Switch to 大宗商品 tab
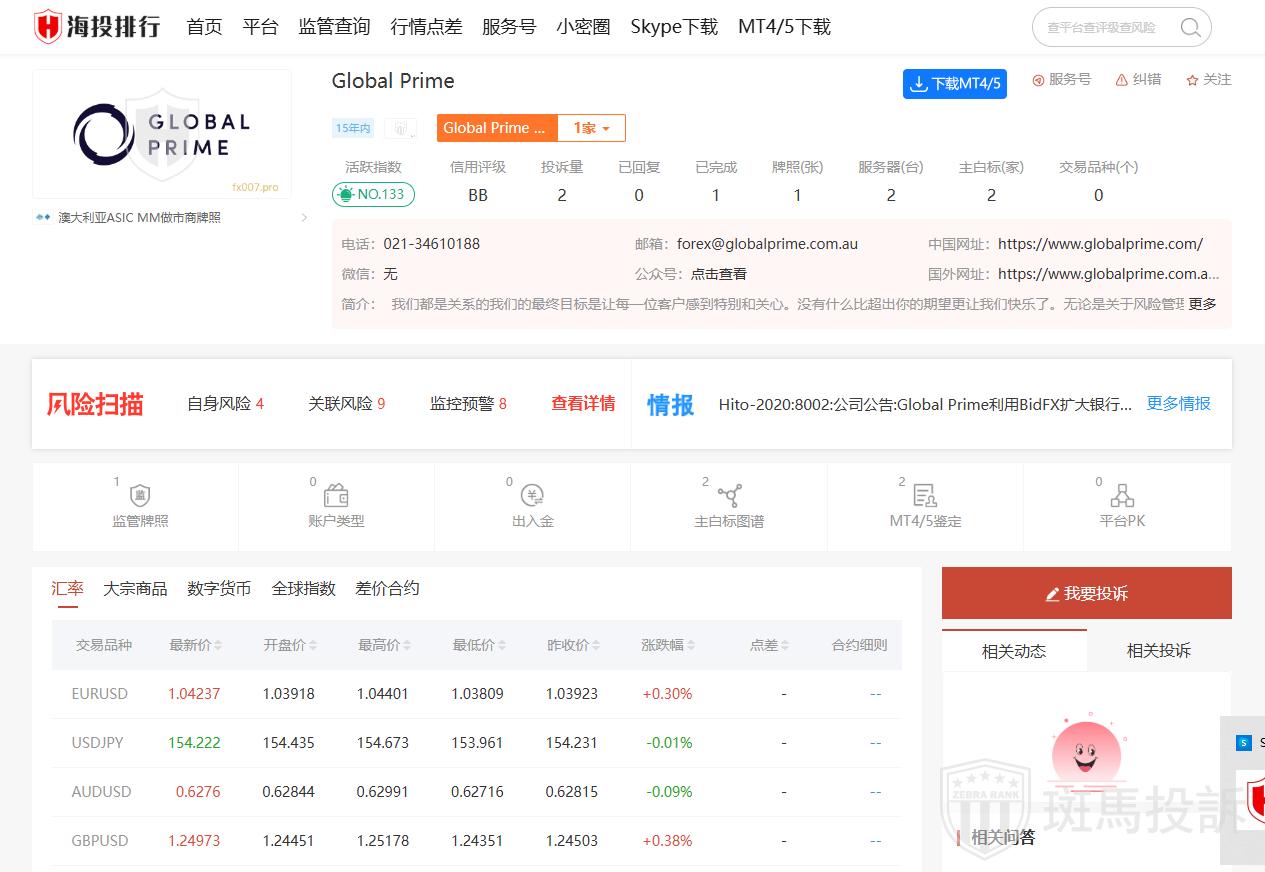The width and height of the screenshot is (1265, 872). (135, 589)
